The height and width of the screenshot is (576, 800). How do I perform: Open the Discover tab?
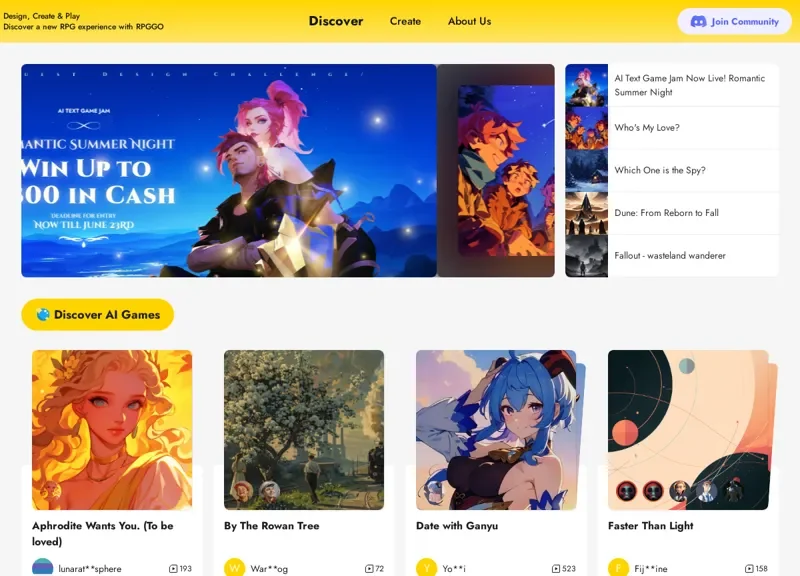(x=336, y=21)
